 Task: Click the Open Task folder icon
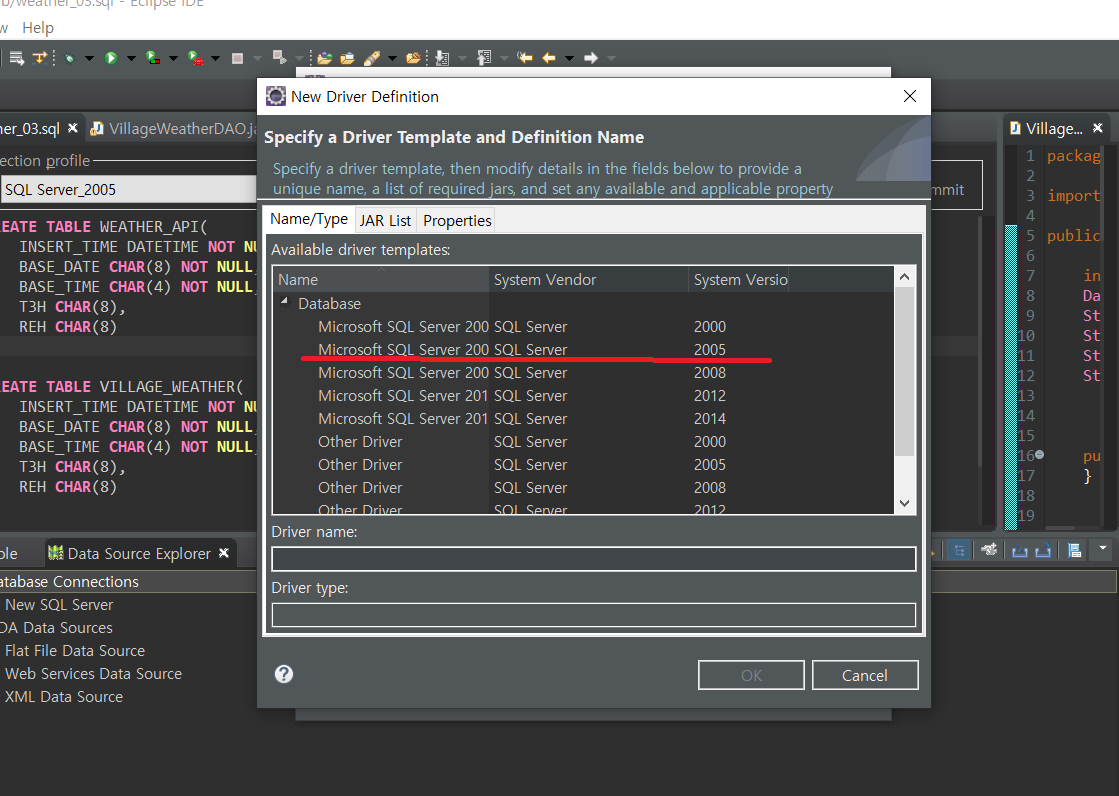click(348, 59)
